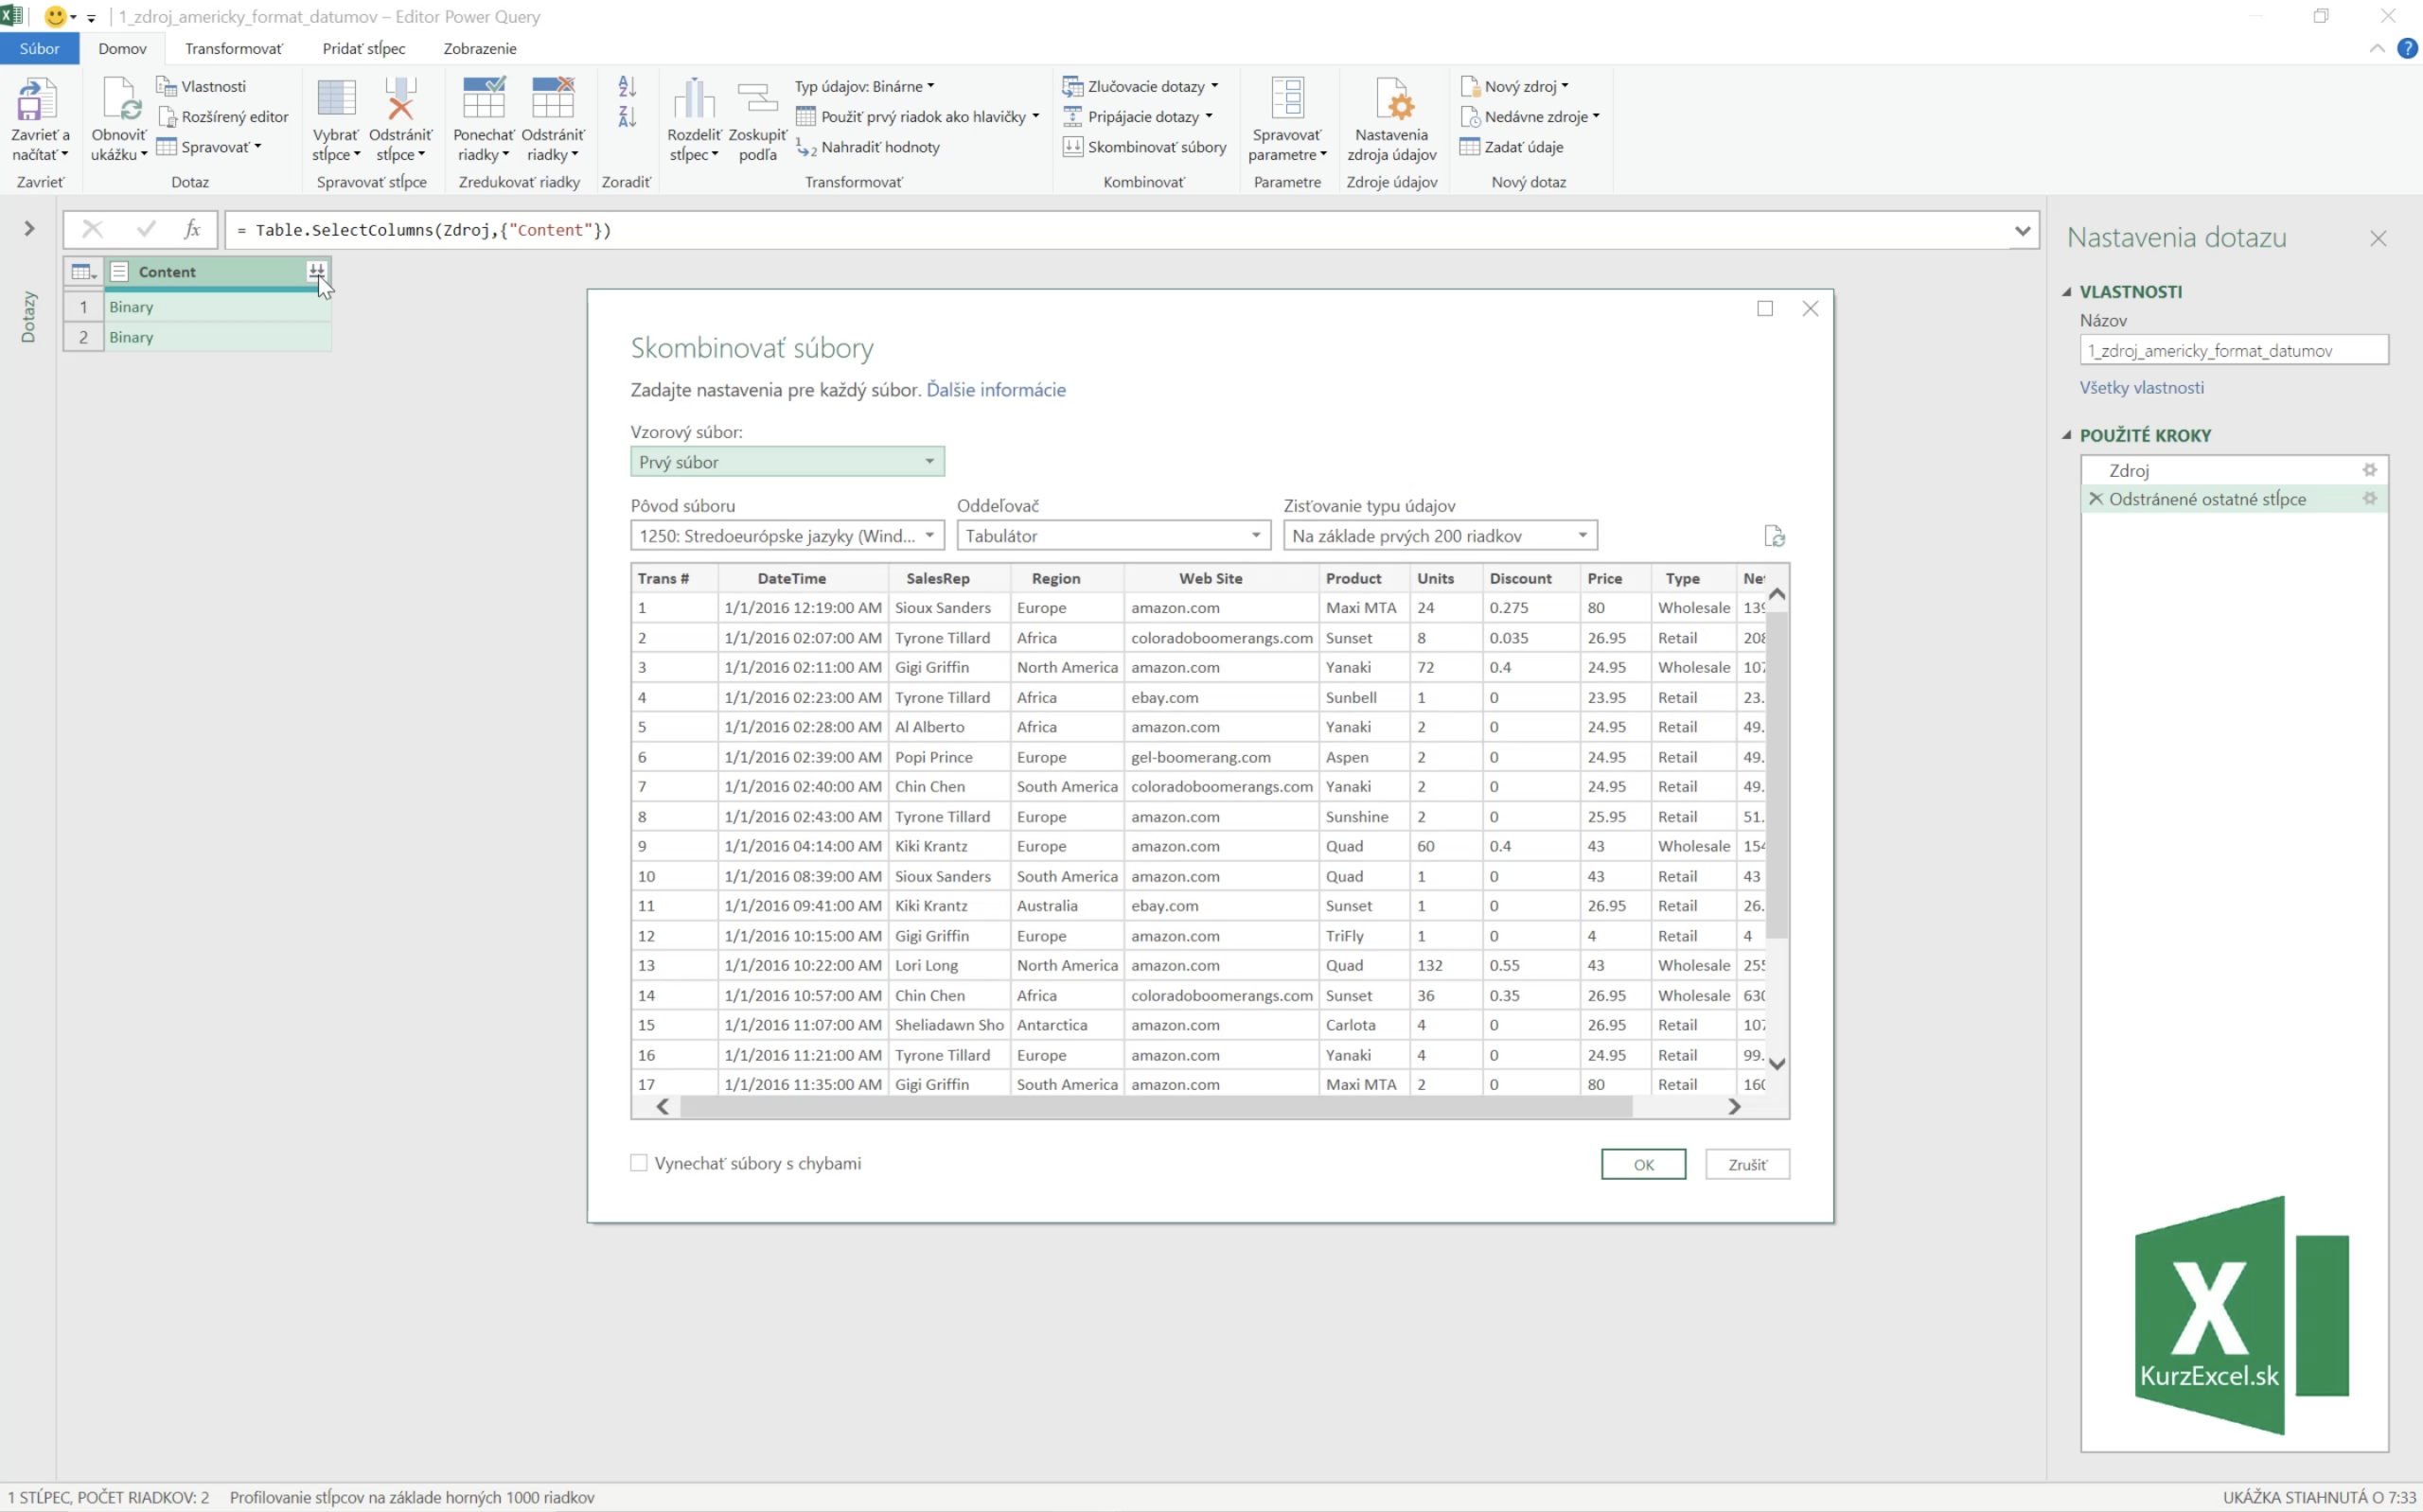Switch to Domov tab
The image size is (2423, 1512).
point(122,48)
